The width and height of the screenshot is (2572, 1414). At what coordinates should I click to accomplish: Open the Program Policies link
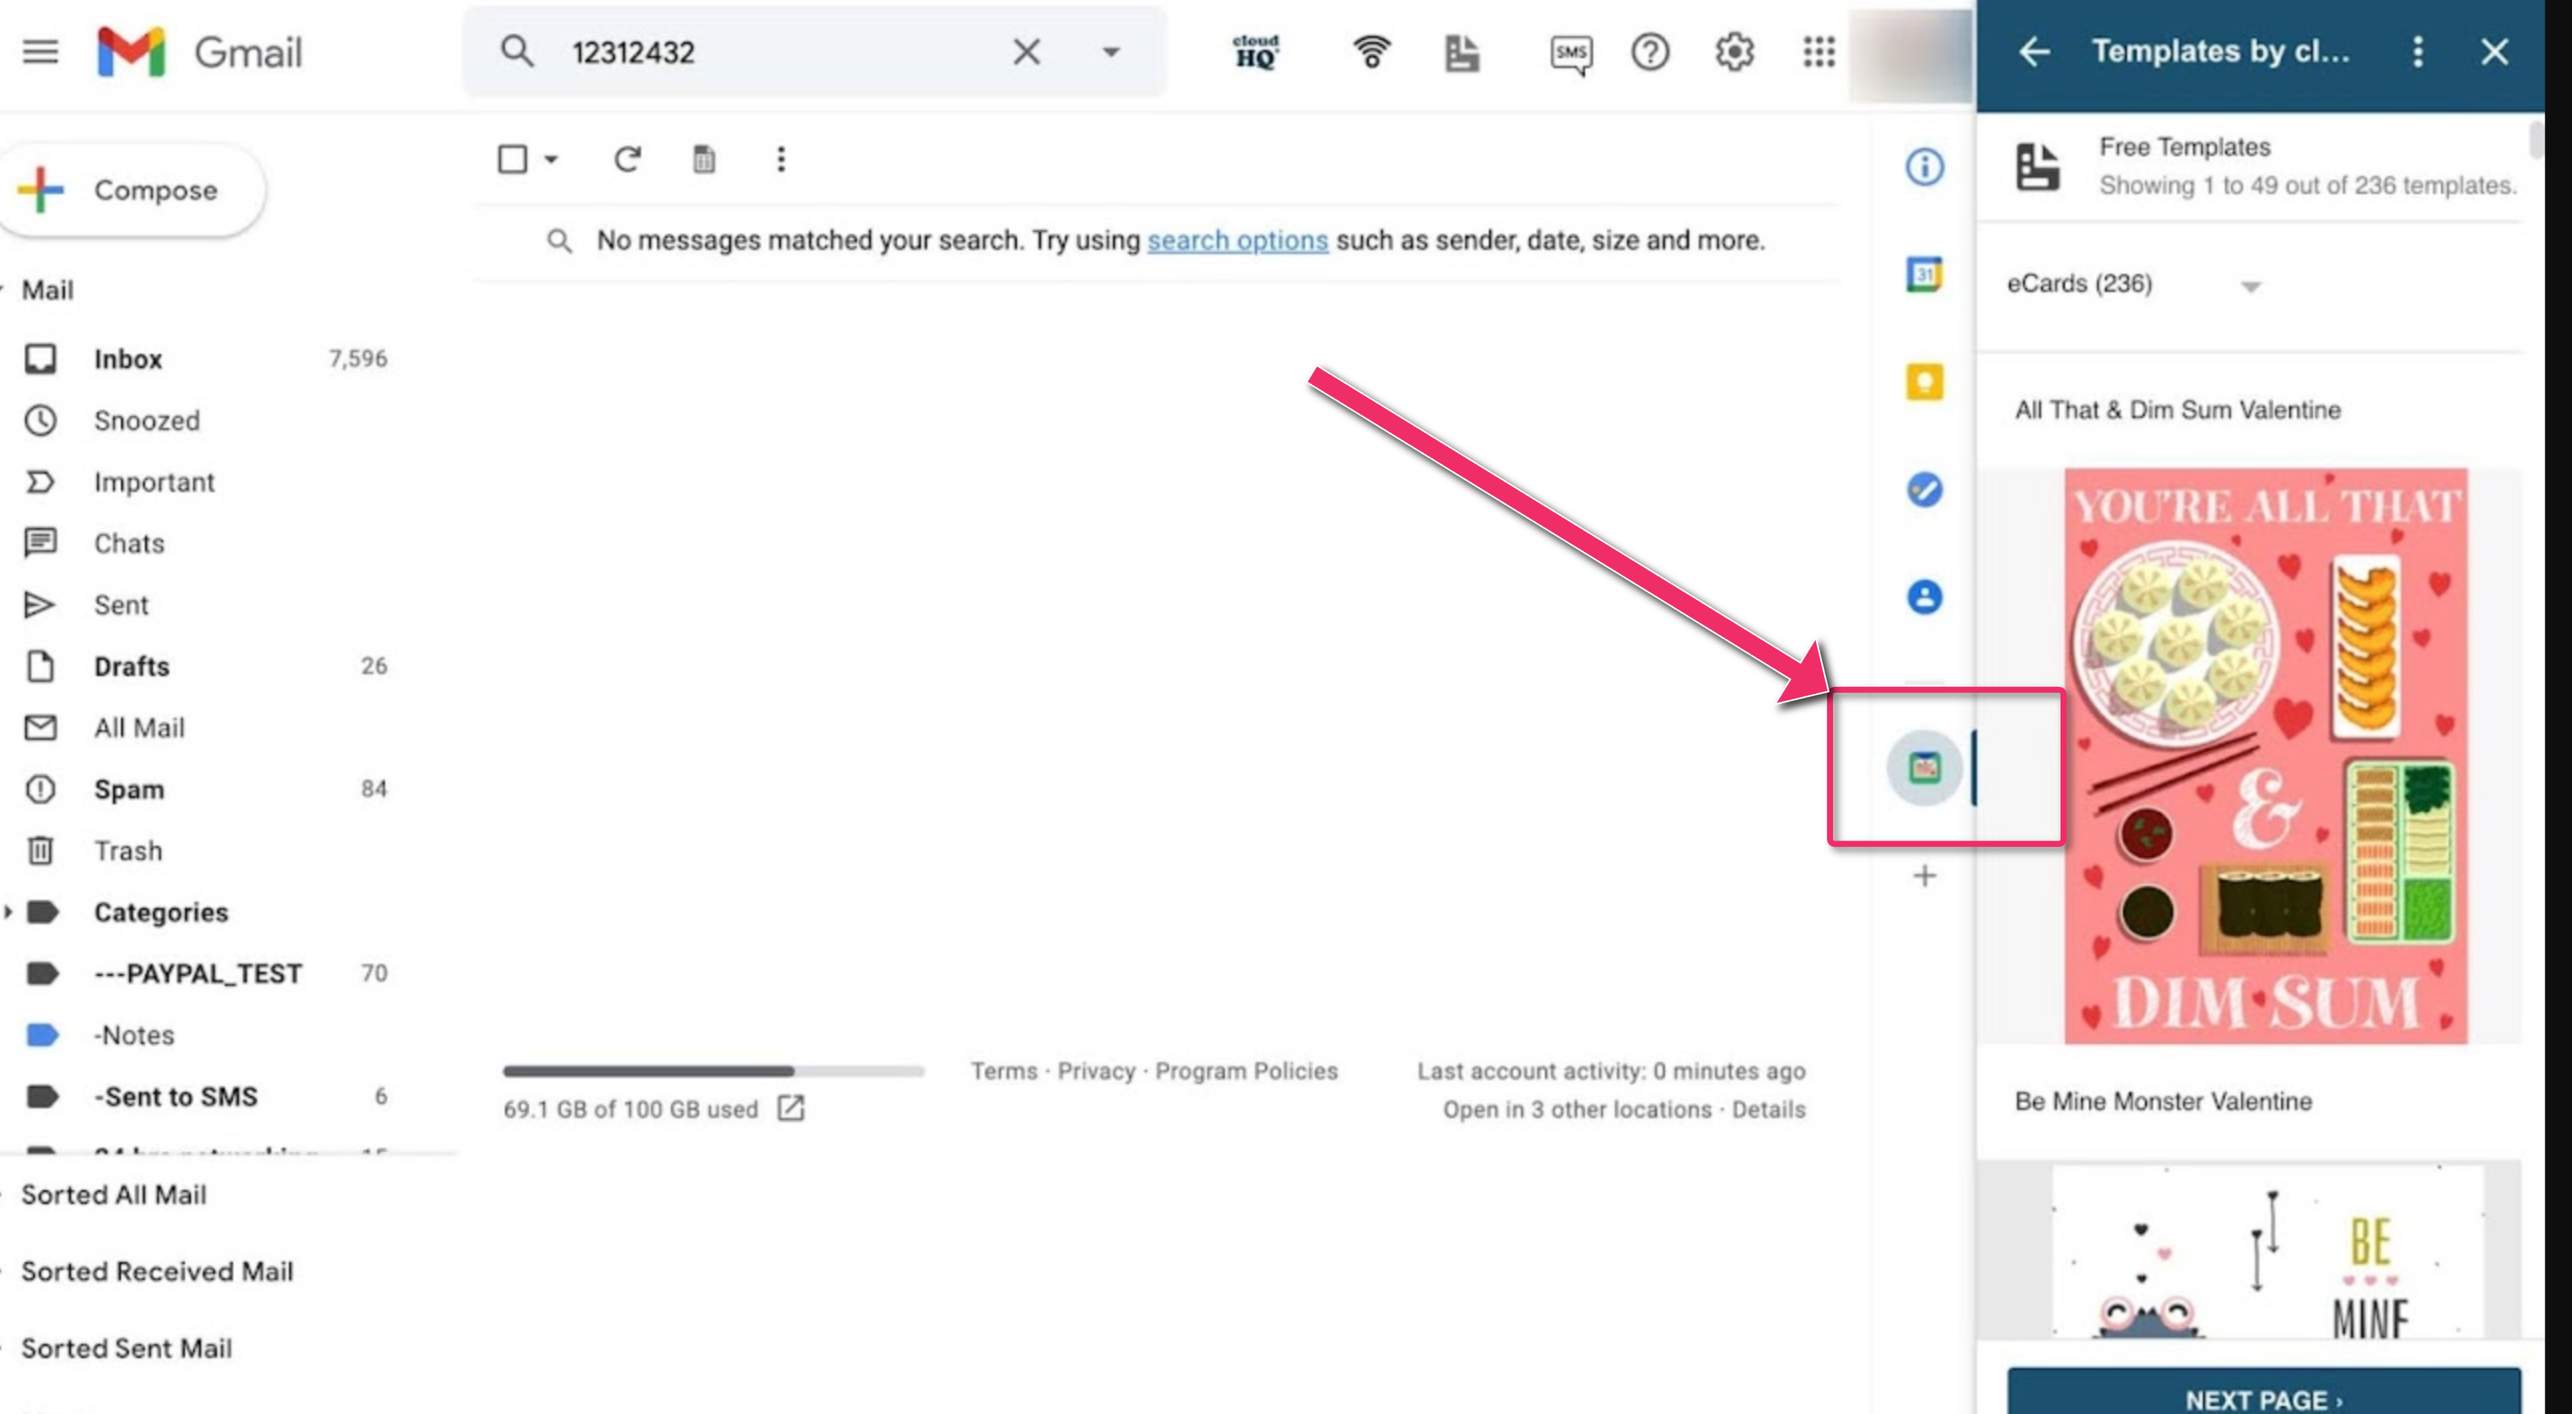pos(1246,1071)
